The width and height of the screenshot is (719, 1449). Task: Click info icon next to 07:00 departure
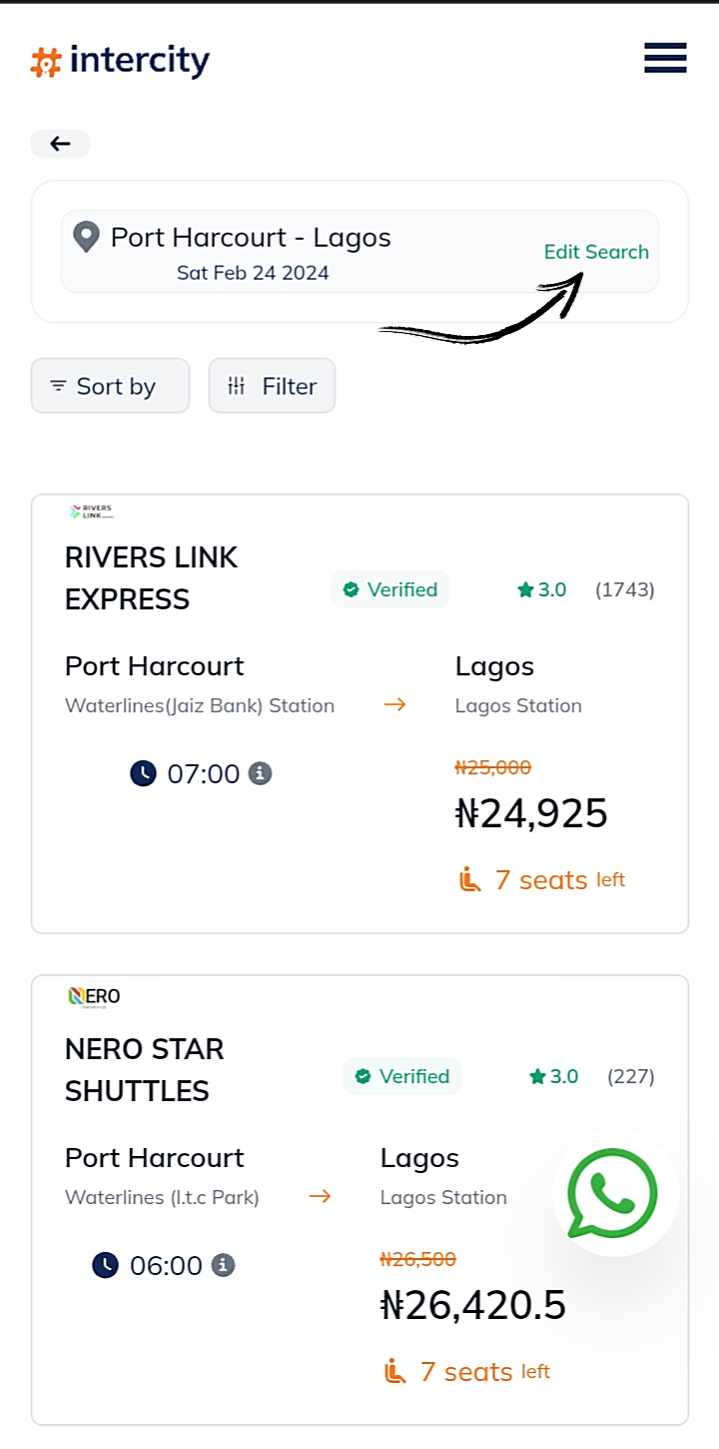[x=260, y=773]
